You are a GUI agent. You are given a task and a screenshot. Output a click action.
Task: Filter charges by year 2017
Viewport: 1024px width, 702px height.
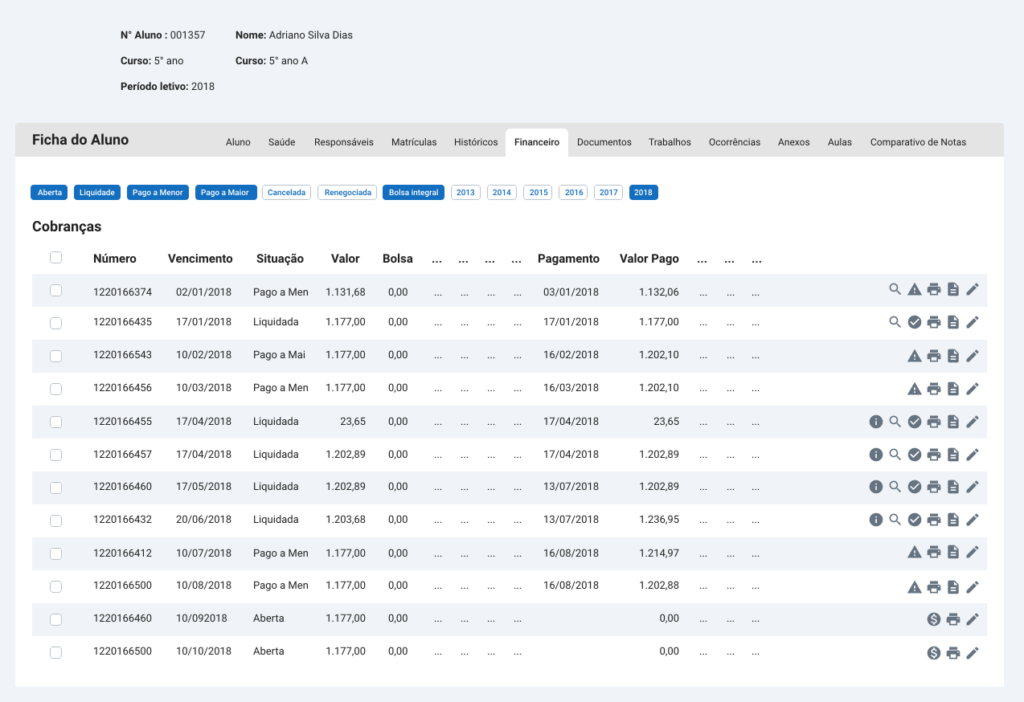coord(608,193)
